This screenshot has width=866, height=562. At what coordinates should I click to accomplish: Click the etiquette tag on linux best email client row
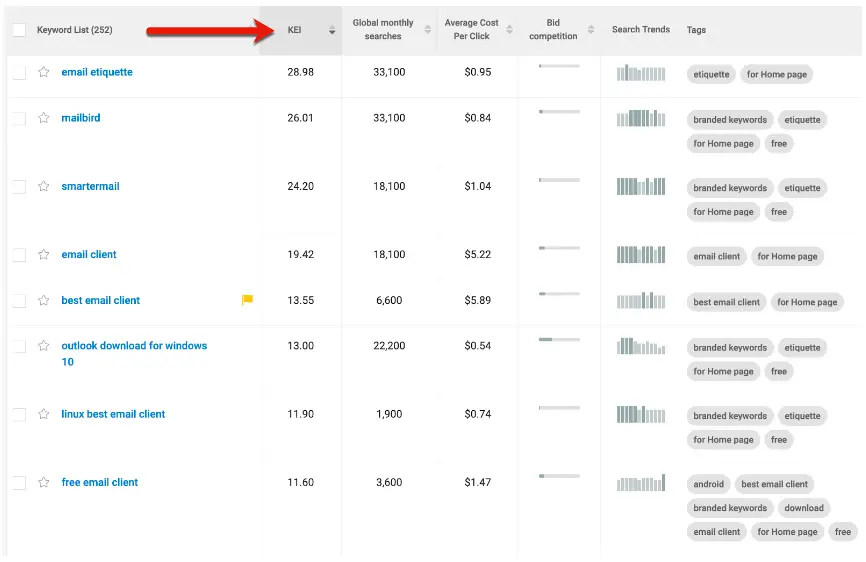pos(802,416)
